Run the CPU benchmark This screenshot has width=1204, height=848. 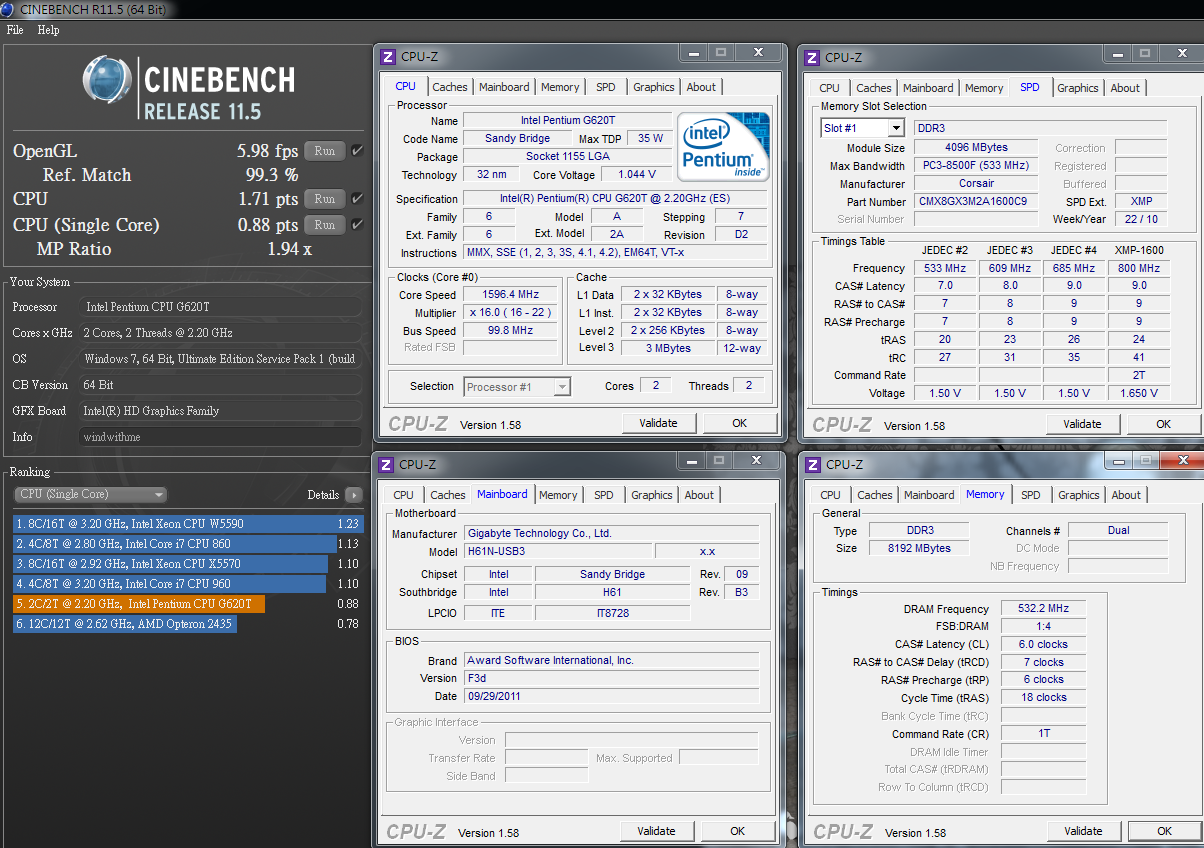point(325,199)
